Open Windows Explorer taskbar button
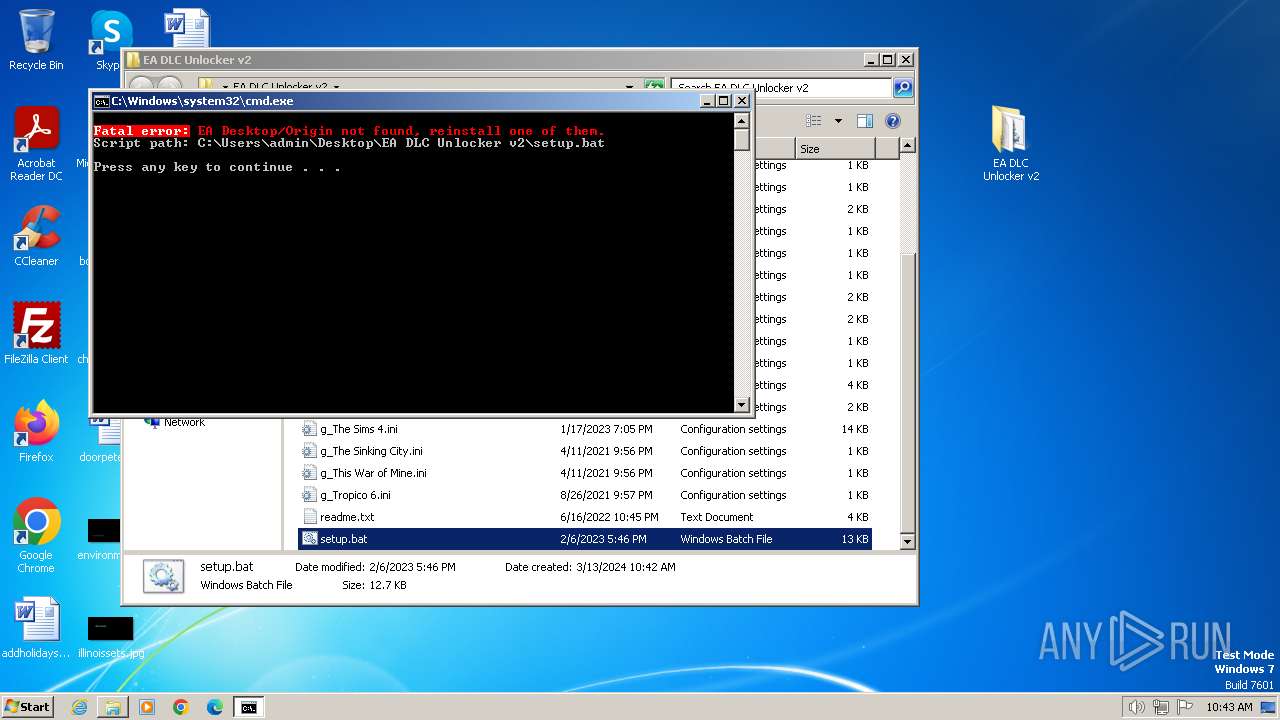This screenshot has height=720, width=1280. 113,707
